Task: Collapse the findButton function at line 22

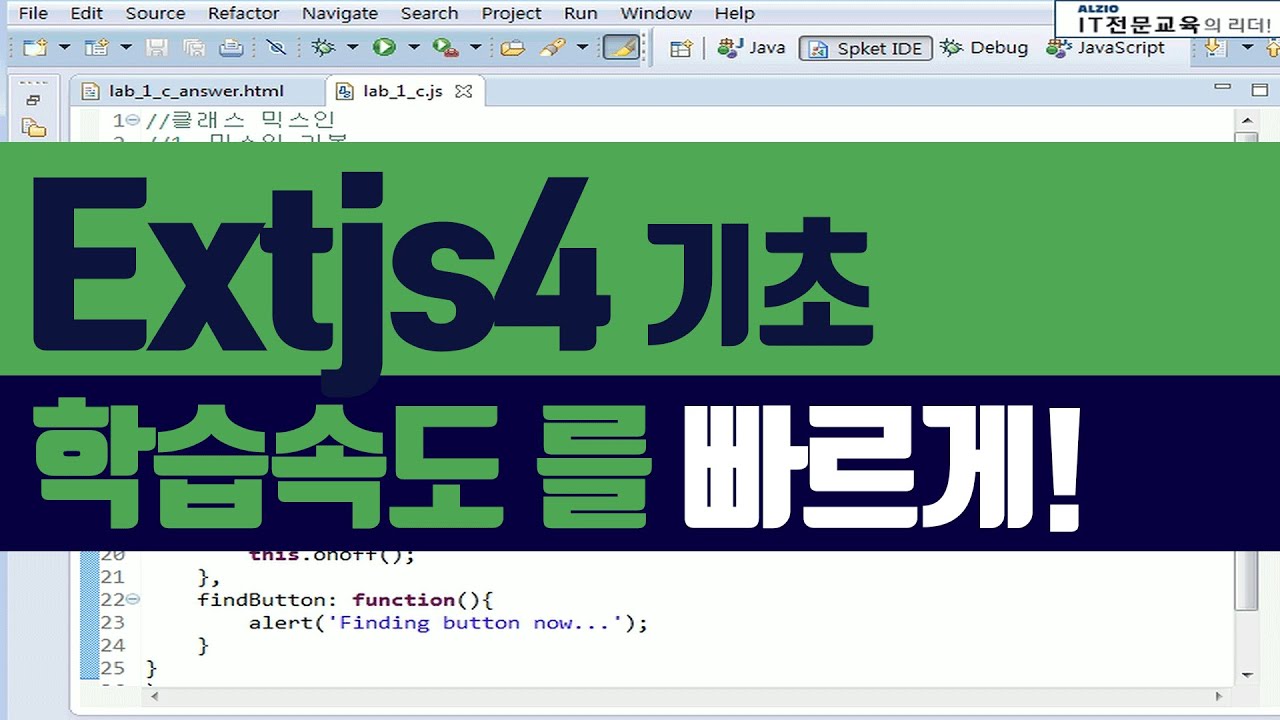Action: pyautogui.click(x=134, y=599)
